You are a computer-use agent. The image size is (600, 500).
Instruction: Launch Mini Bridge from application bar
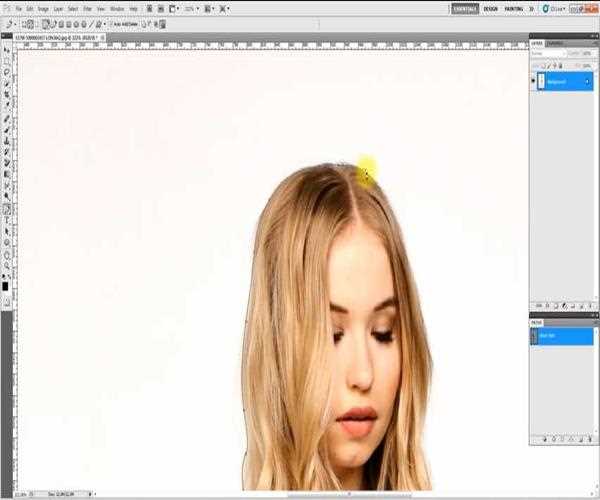pyautogui.click(x=160, y=8)
